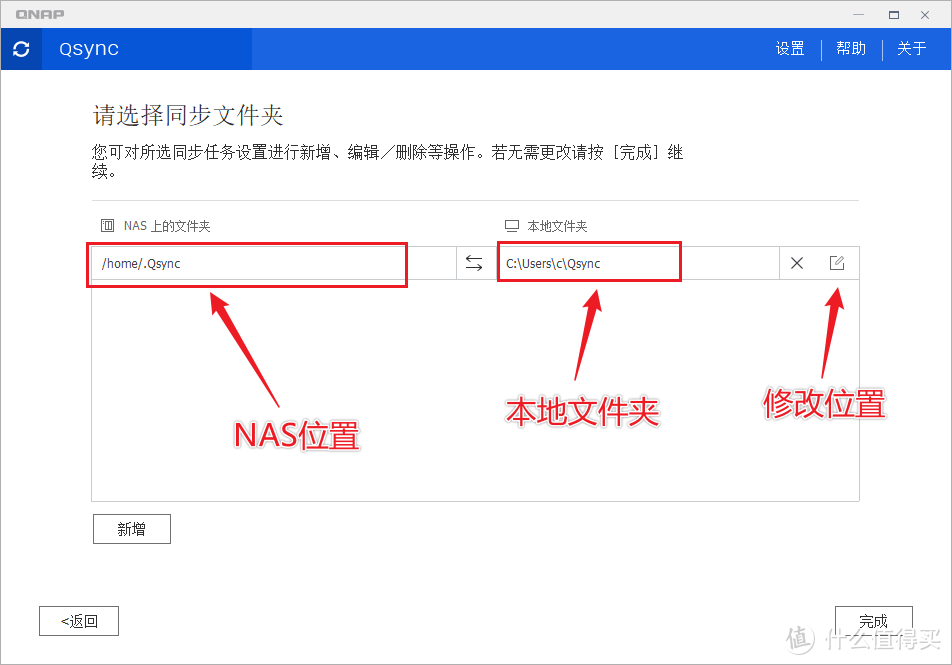
Task: Click the C:\Users\c\Qsync local path field
Action: (x=589, y=262)
